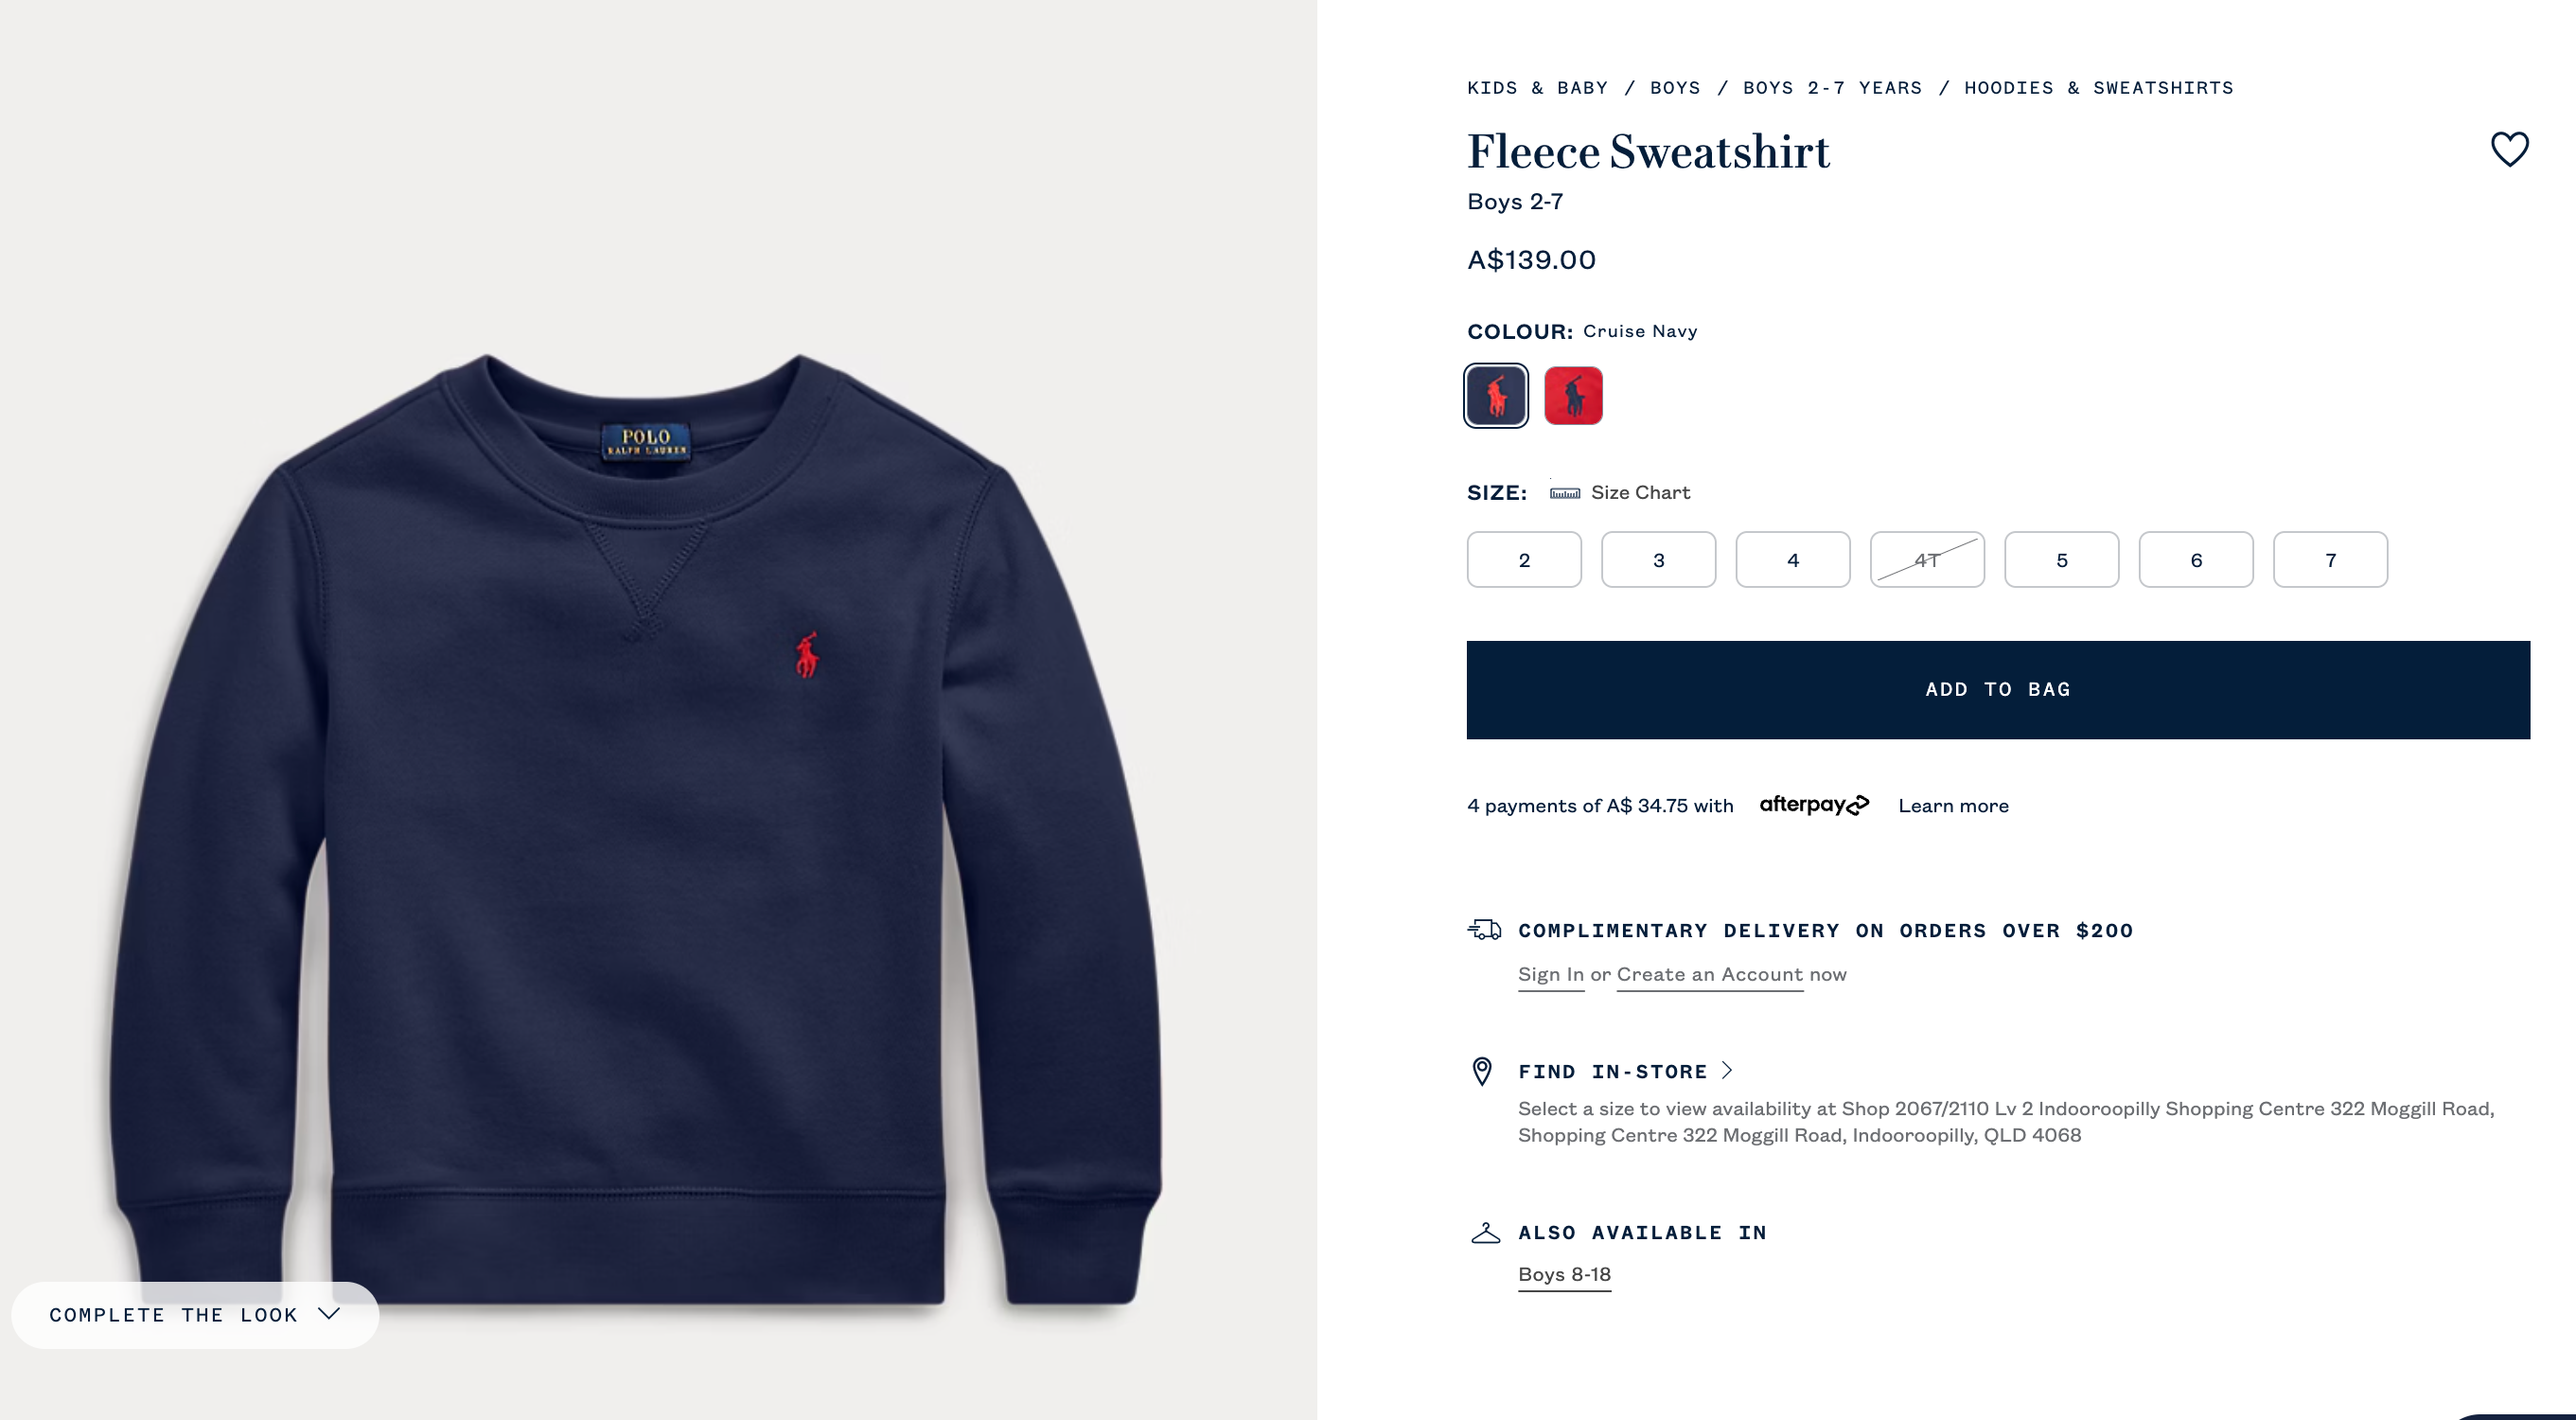Navigate to Boys 2-7 Years breadcrumb

1832,88
